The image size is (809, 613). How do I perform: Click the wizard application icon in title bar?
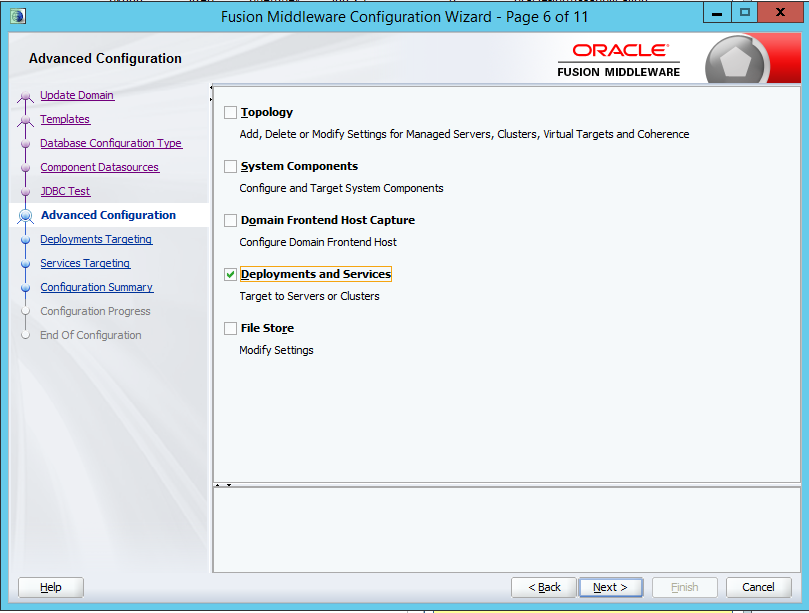pos(18,16)
